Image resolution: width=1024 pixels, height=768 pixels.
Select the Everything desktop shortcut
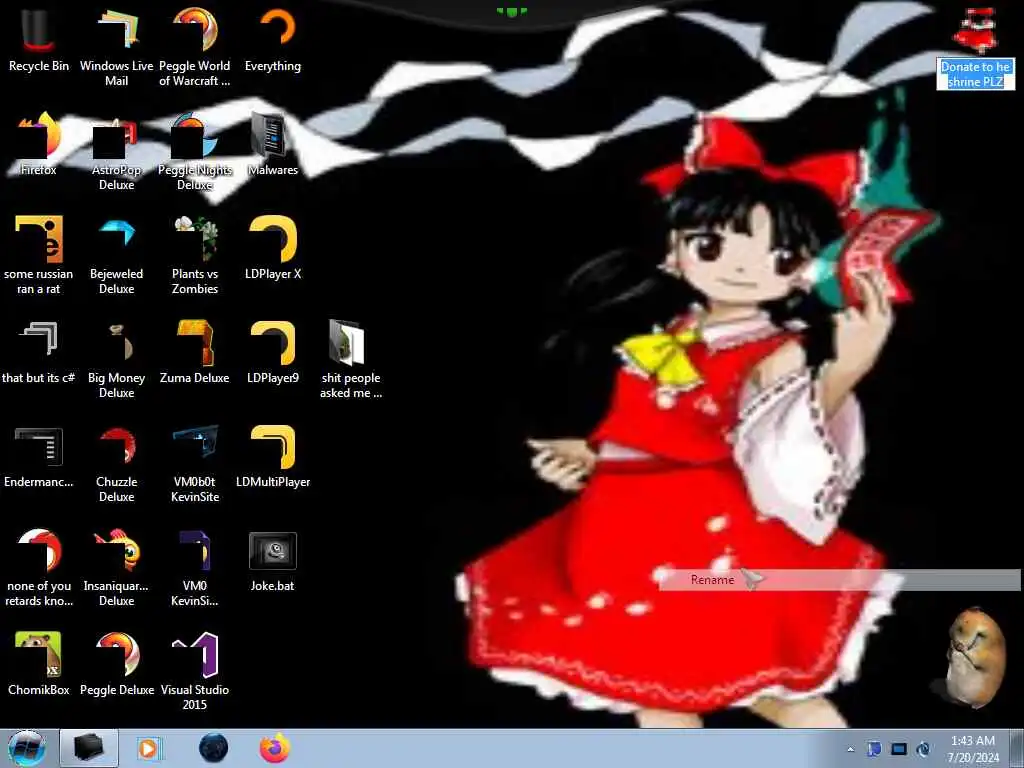tap(273, 40)
